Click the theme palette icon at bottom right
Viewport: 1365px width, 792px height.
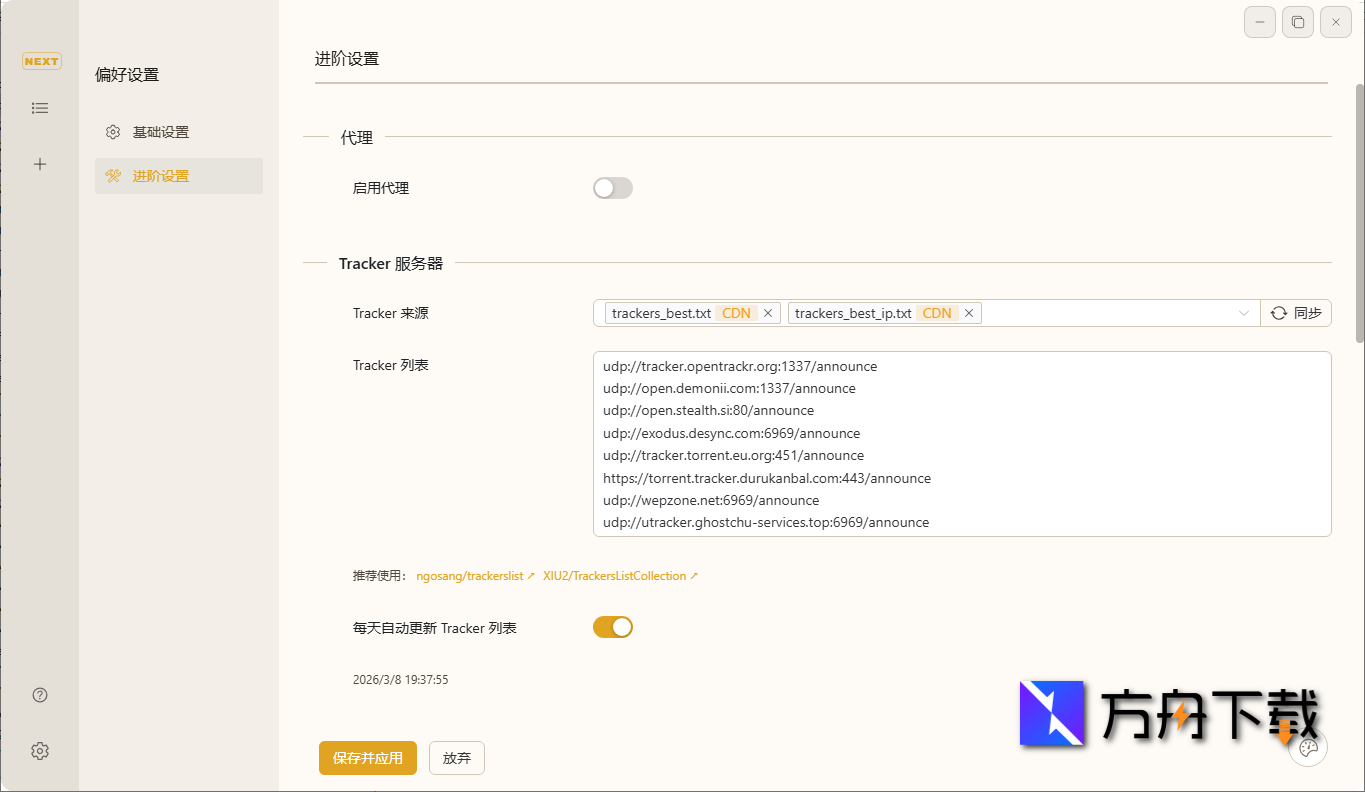[x=1308, y=748]
